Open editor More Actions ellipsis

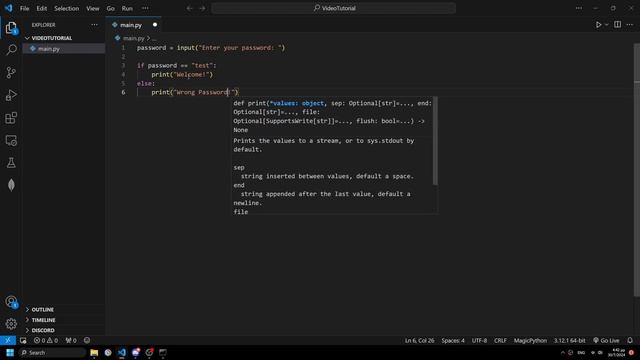pyautogui.click(x=630, y=25)
